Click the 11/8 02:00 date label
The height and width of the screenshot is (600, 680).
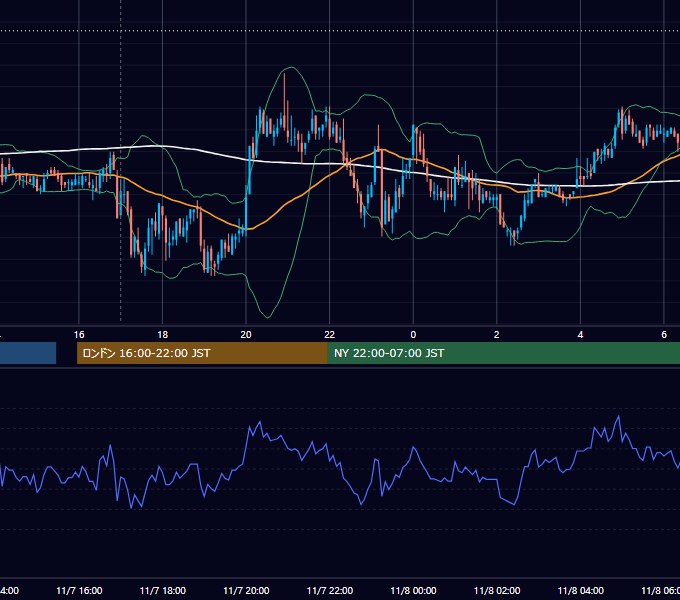[x=497, y=591]
